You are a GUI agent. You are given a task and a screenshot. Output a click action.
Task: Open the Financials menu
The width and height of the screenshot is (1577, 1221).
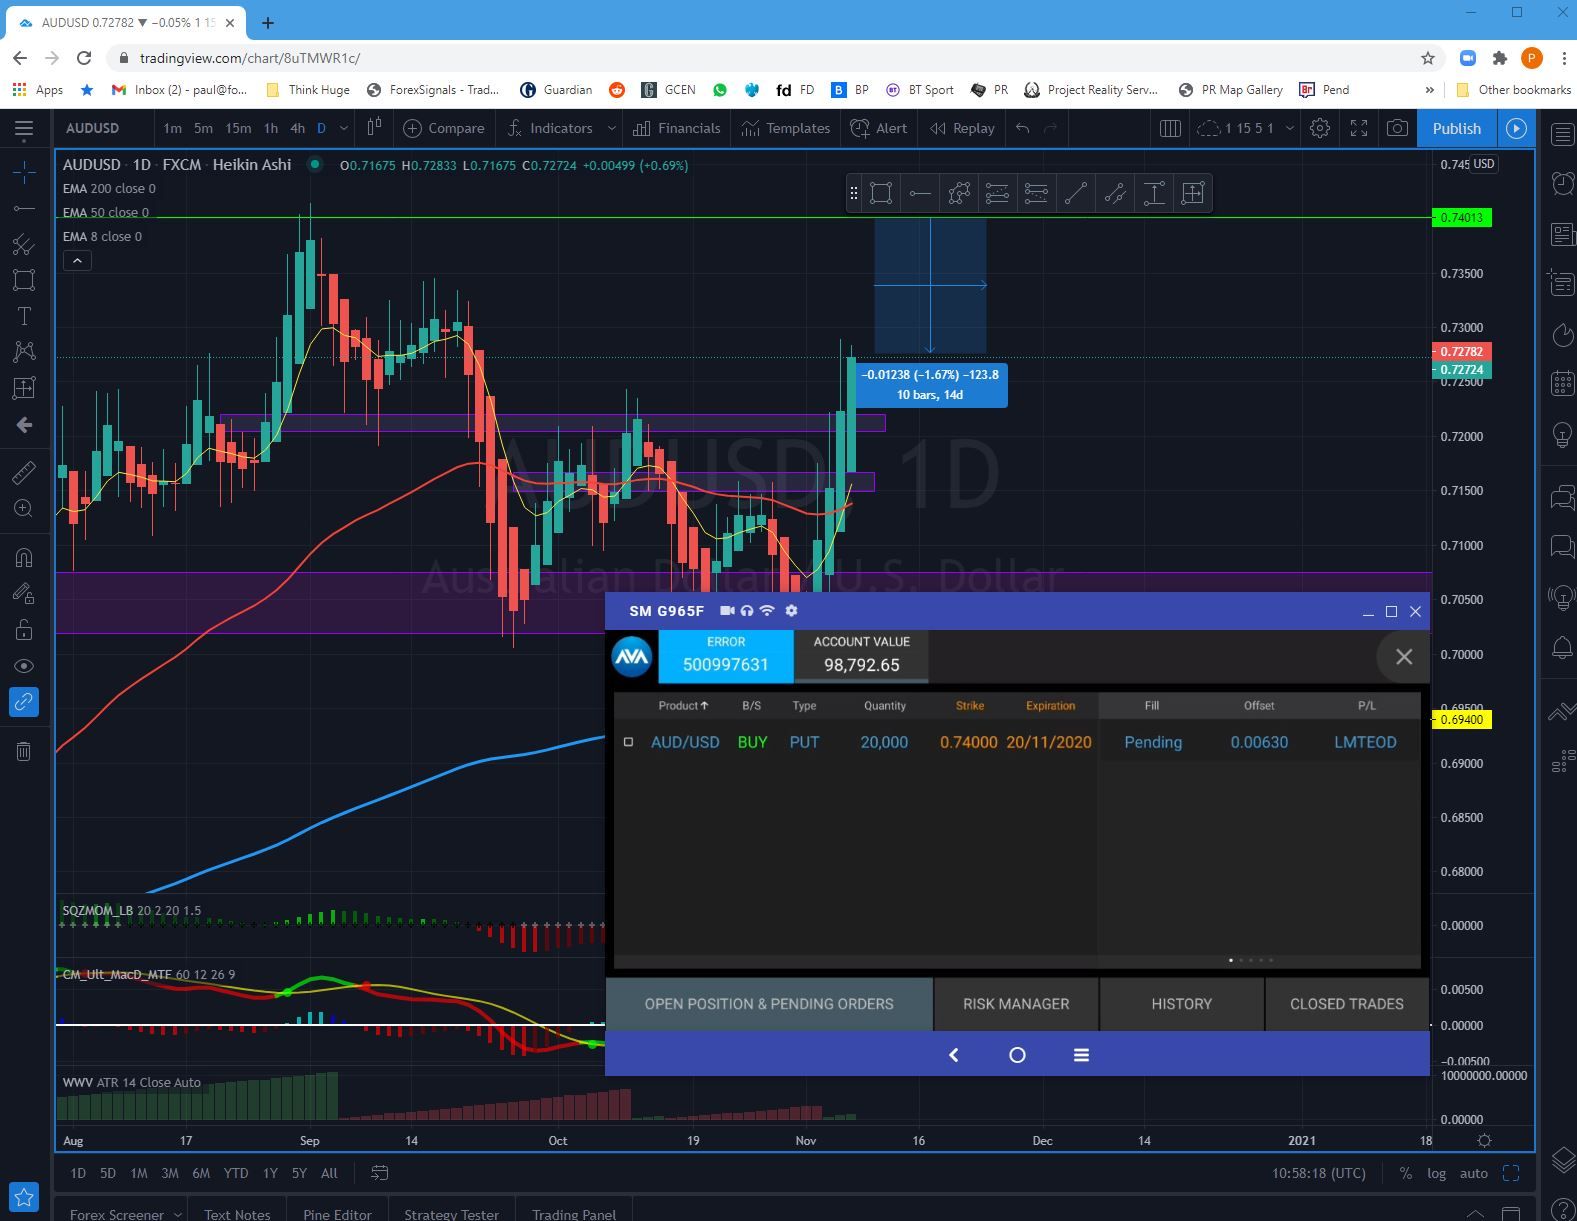677,128
